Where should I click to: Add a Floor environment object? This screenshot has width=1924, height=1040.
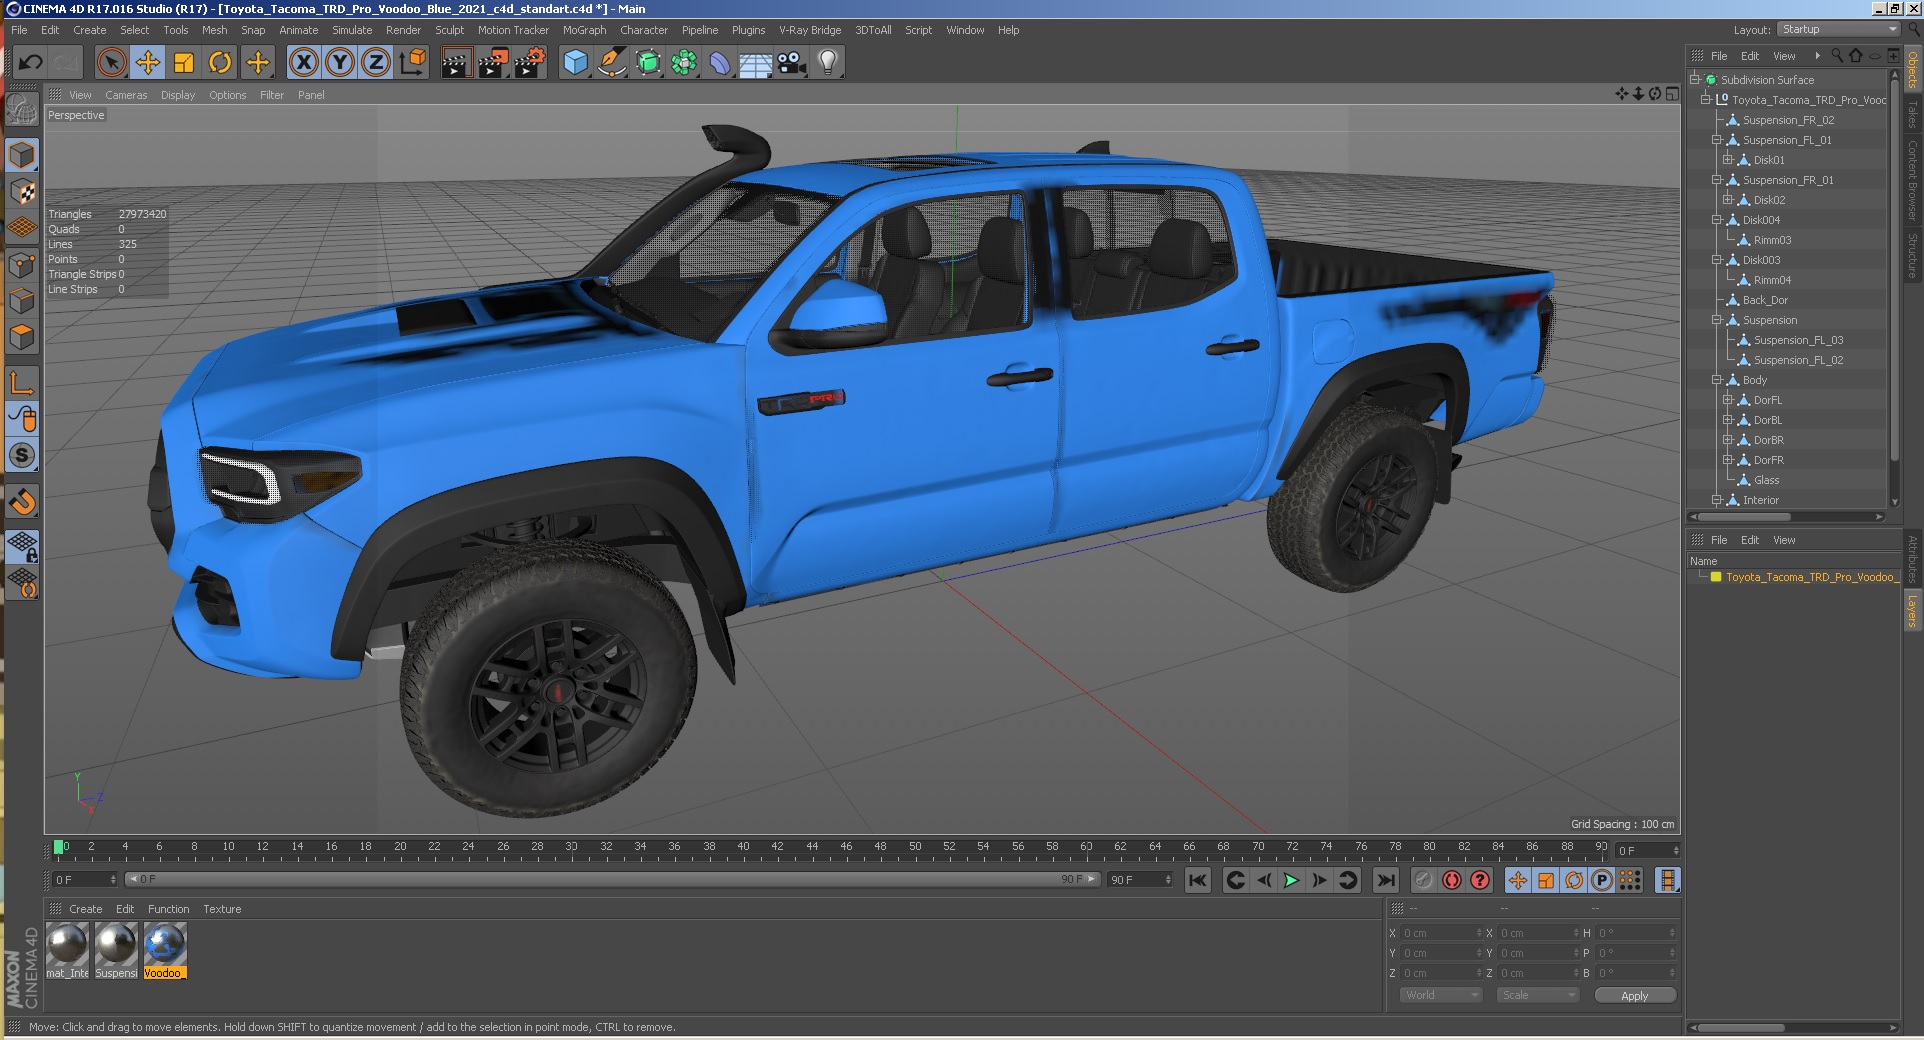click(x=756, y=63)
